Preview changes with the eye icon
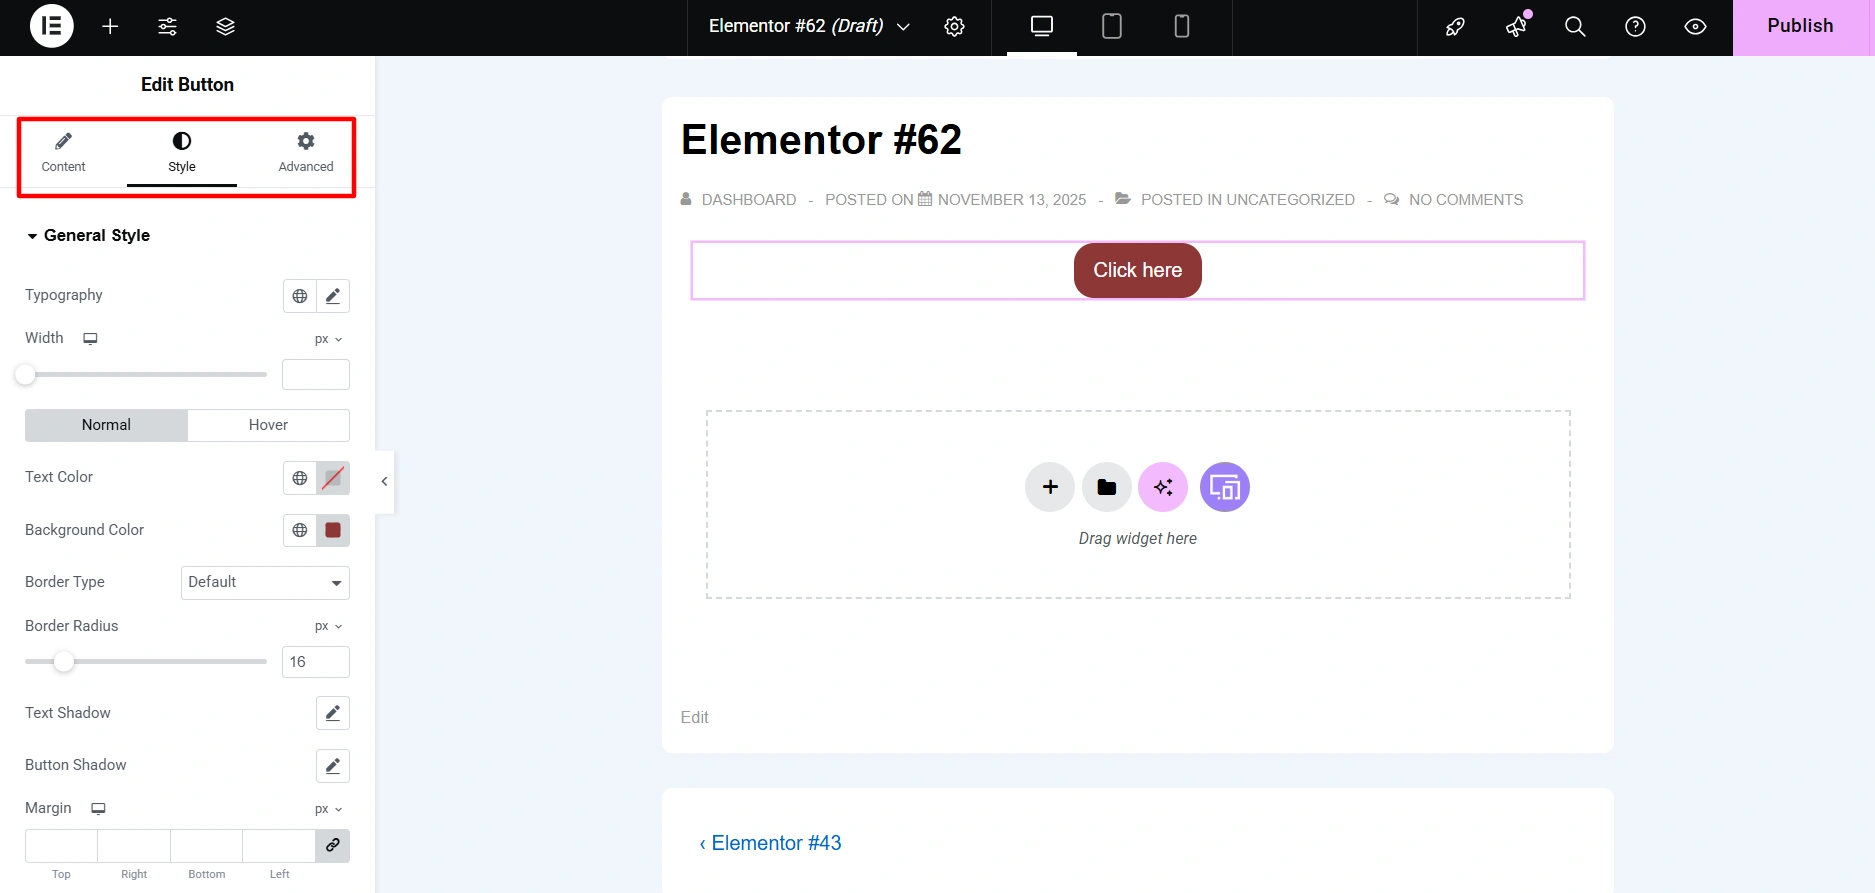Screen dimensions: 1875x893 (x=1695, y=27)
